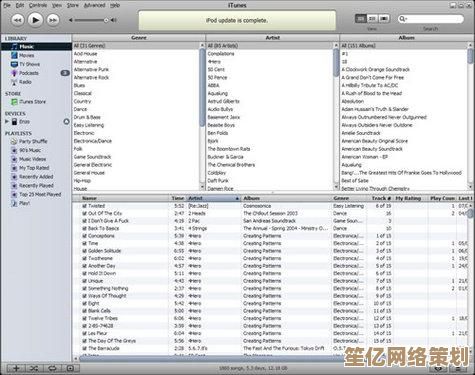Uncheck the Twisted song checkbox
Screen dimensions: 475x375
[85, 206]
